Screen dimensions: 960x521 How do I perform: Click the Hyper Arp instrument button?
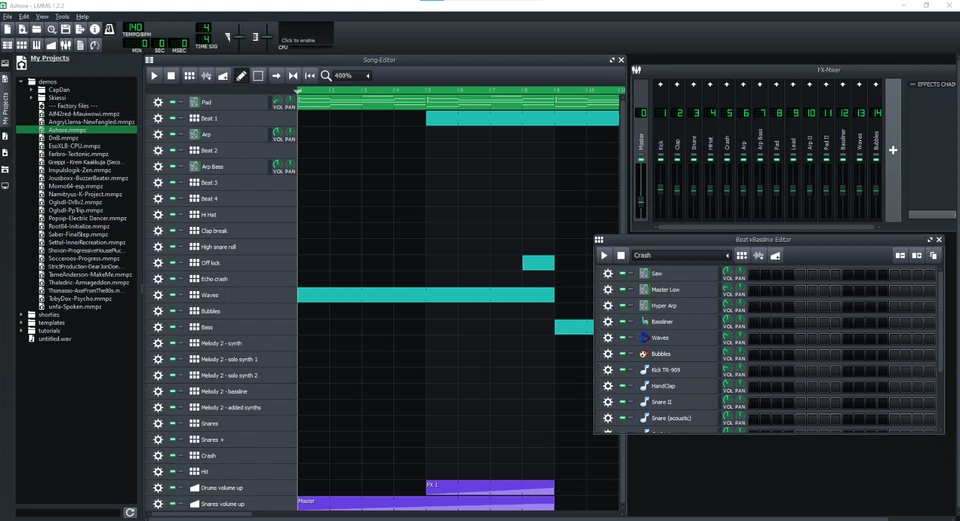click(677, 305)
